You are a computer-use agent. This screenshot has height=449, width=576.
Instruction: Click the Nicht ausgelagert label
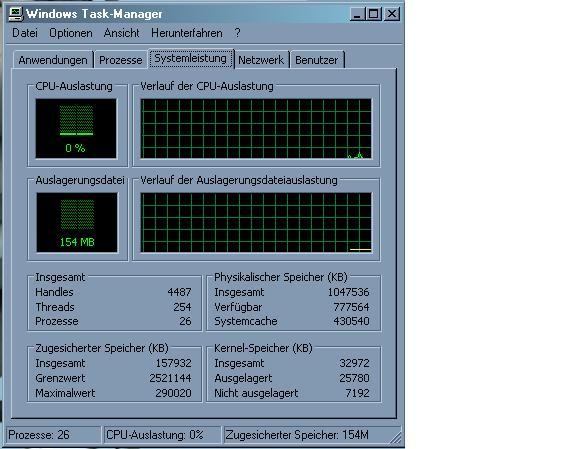[256, 393]
